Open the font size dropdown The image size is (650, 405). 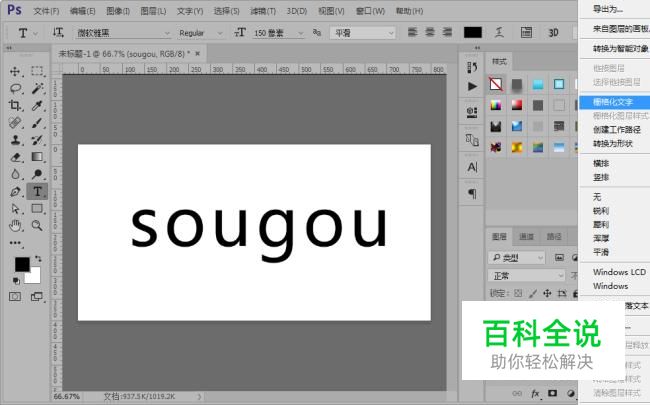[x=301, y=33]
